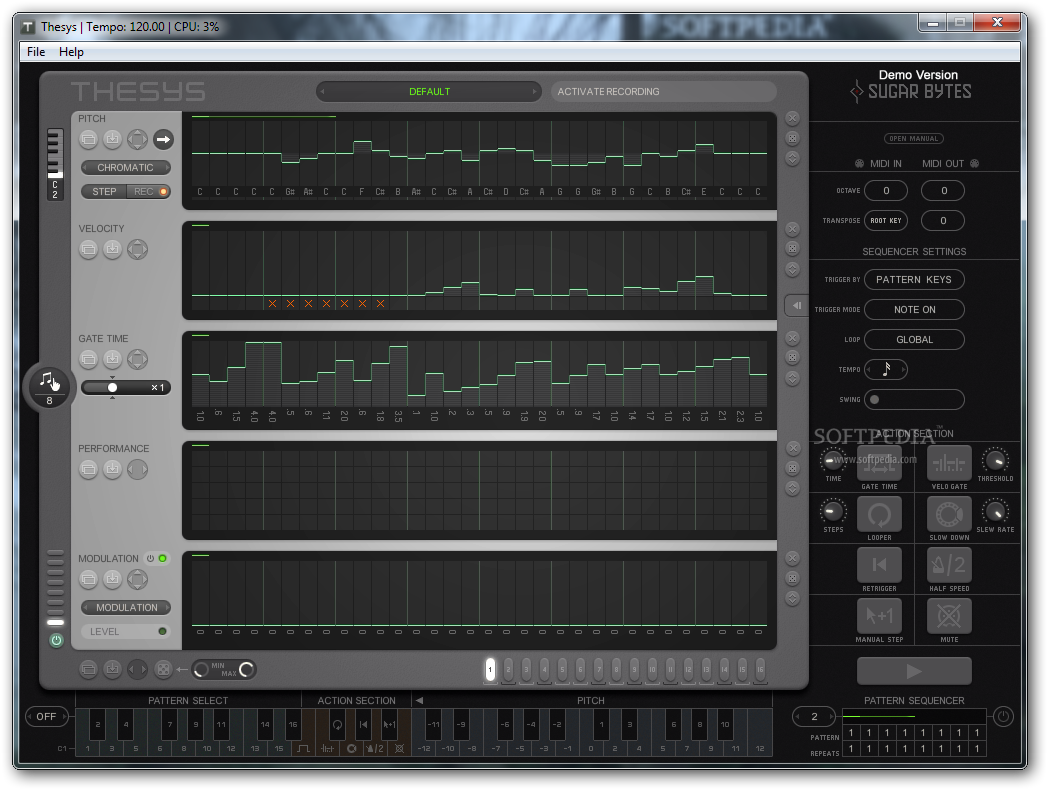Open the Pattern Sequencer length selector showing 2
The height and width of the screenshot is (790, 1048).
pos(814,716)
